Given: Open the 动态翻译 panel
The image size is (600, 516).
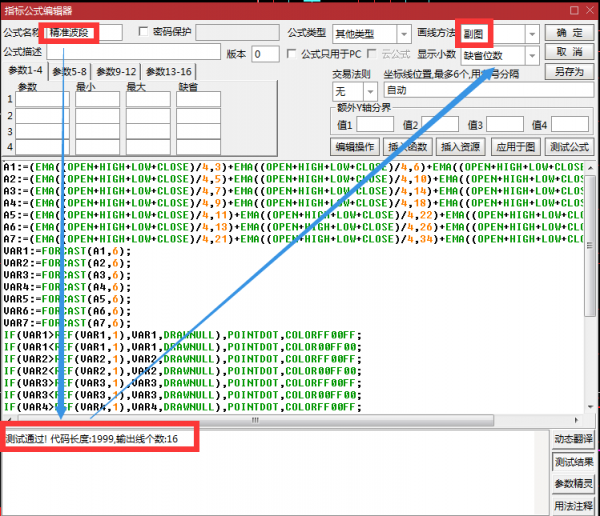Looking at the screenshot, I should [574, 440].
